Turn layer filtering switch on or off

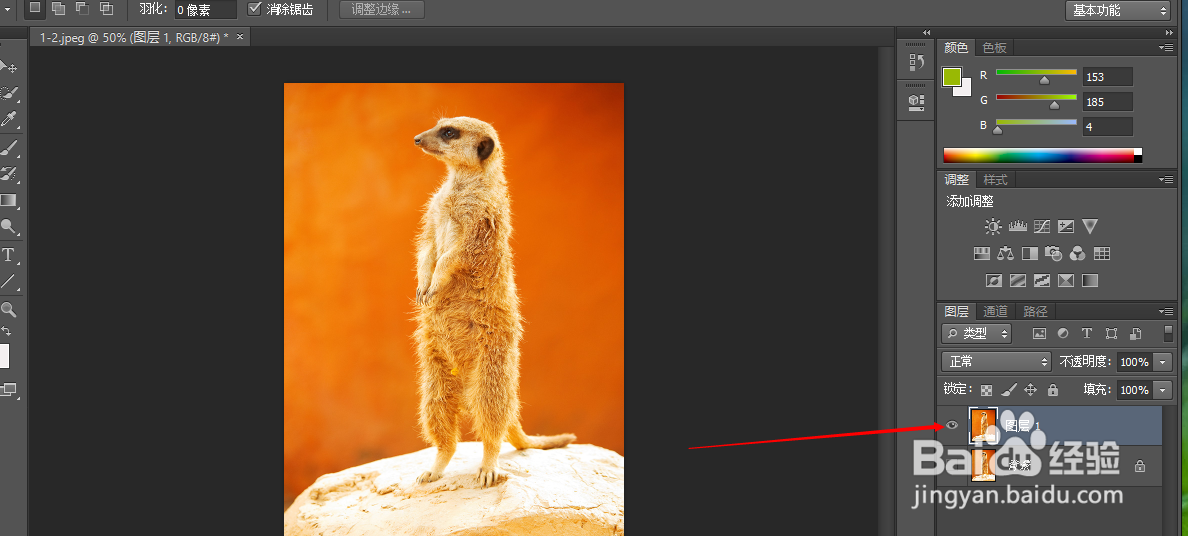[x=1168, y=333]
